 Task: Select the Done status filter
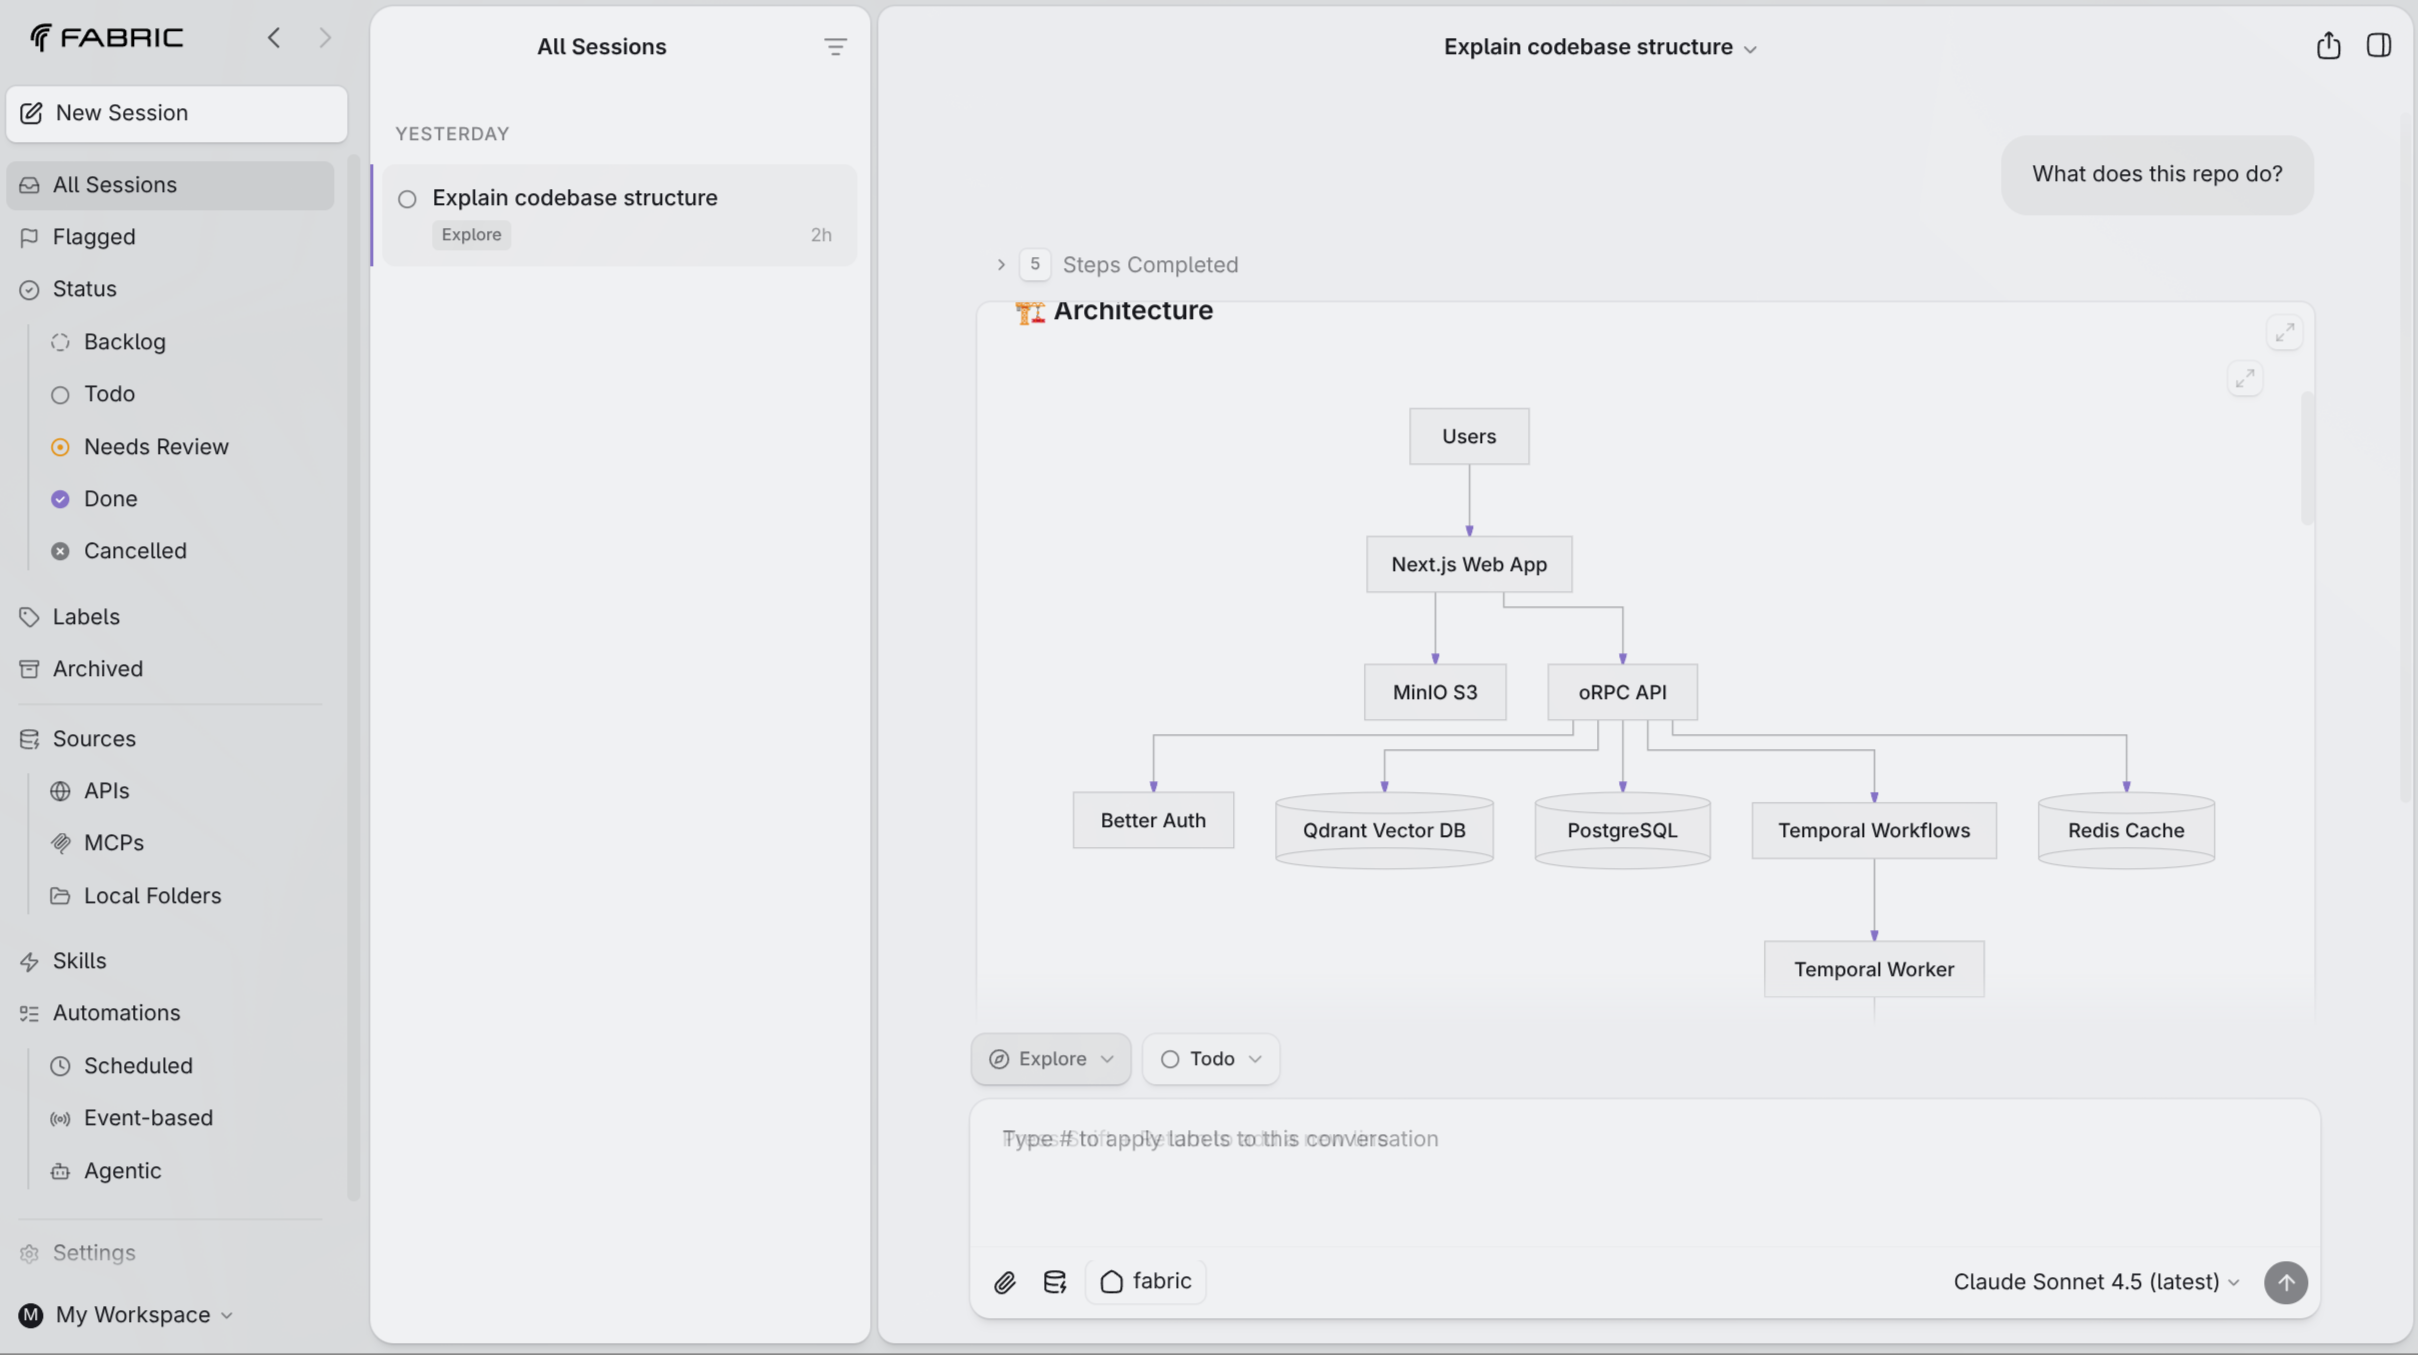pos(110,499)
